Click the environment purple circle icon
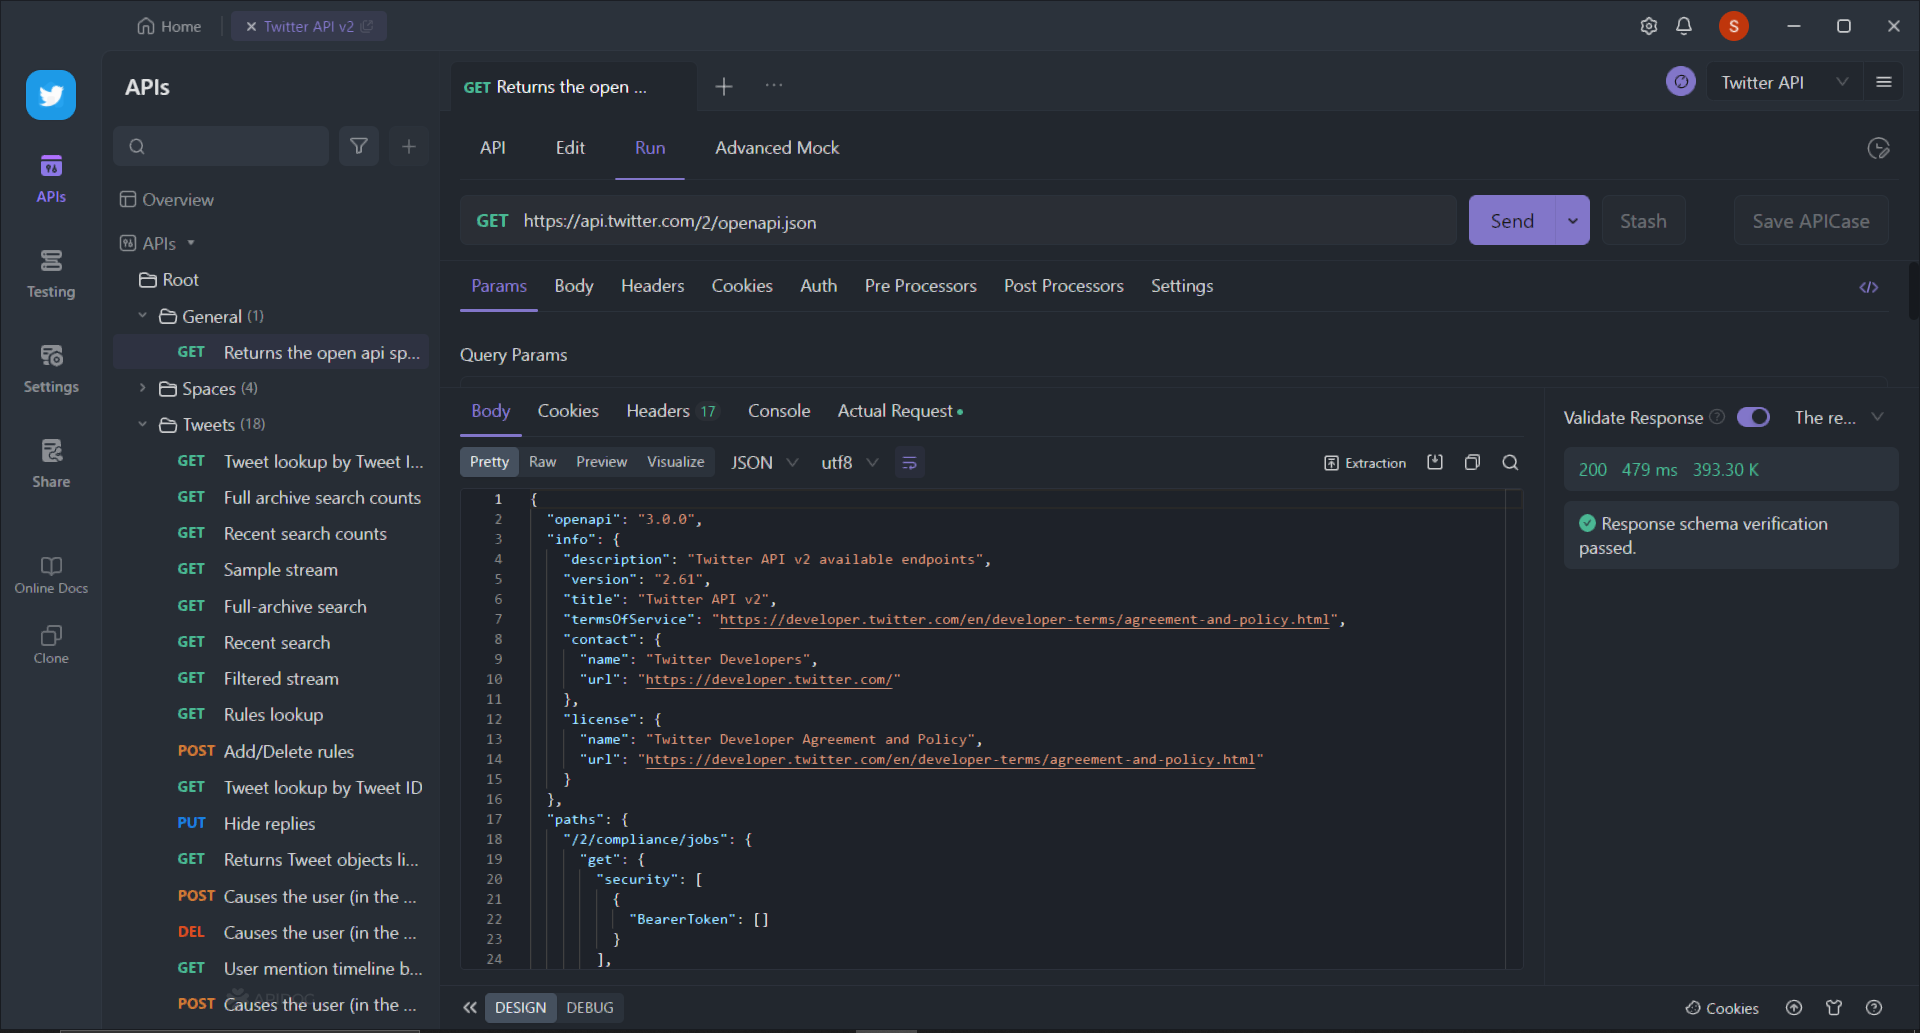This screenshot has height=1033, width=1920. [1681, 82]
